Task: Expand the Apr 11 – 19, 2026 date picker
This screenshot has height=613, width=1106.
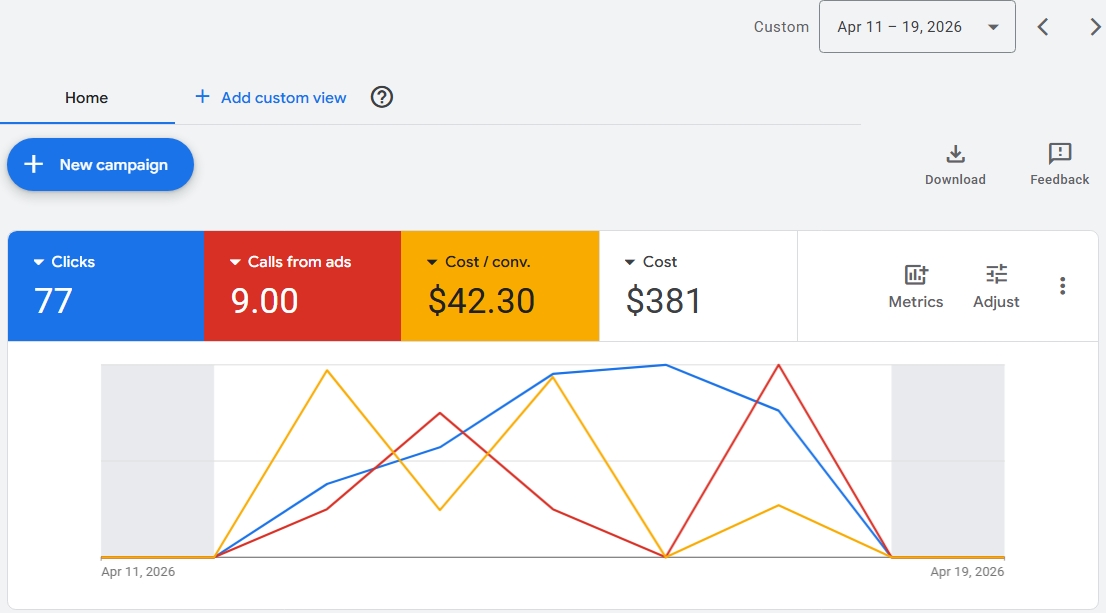Action: click(917, 27)
